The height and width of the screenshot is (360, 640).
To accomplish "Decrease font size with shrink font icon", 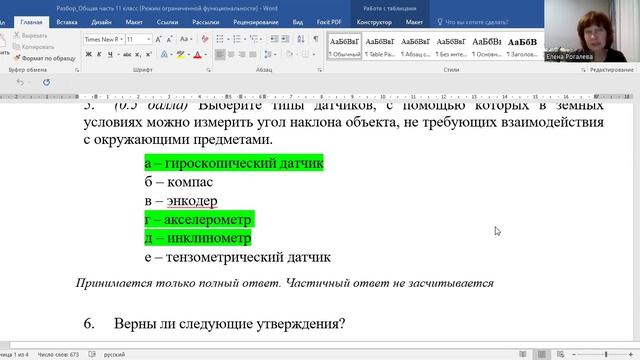I will coord(169,39).
